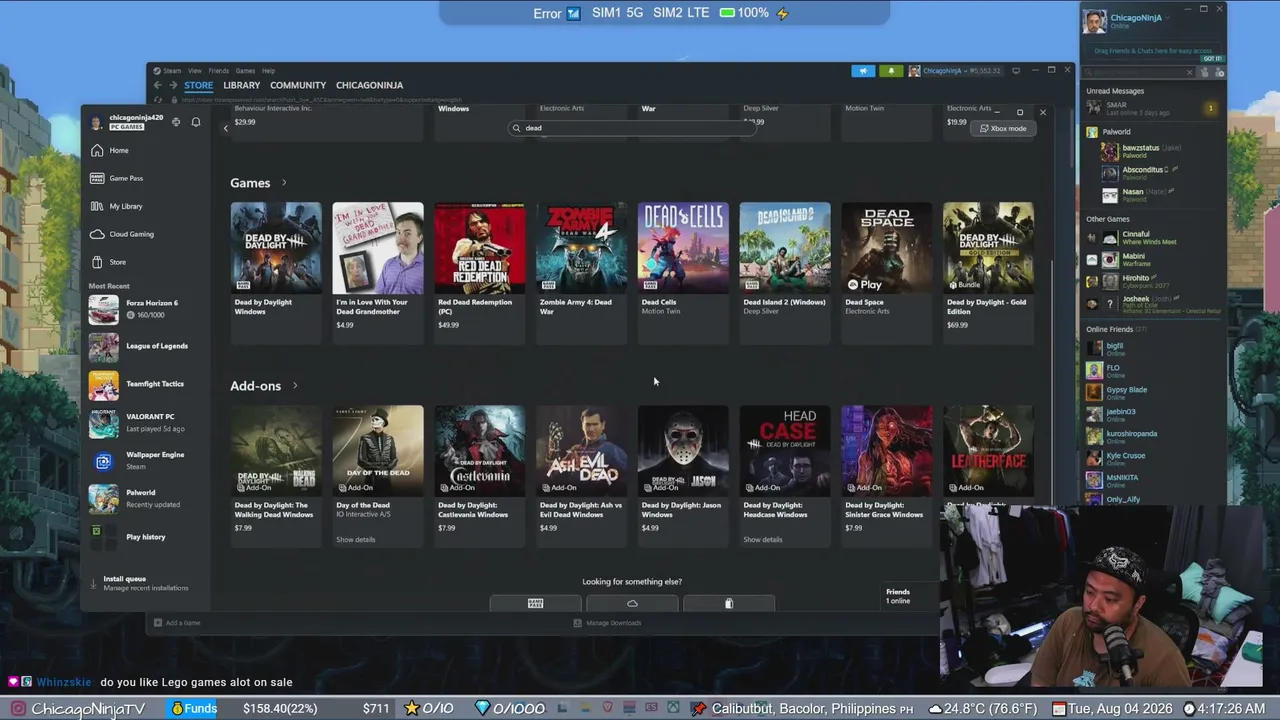
Task: Open Palworld from recent list
Action: pyautogui.click(x=145, y=498)
